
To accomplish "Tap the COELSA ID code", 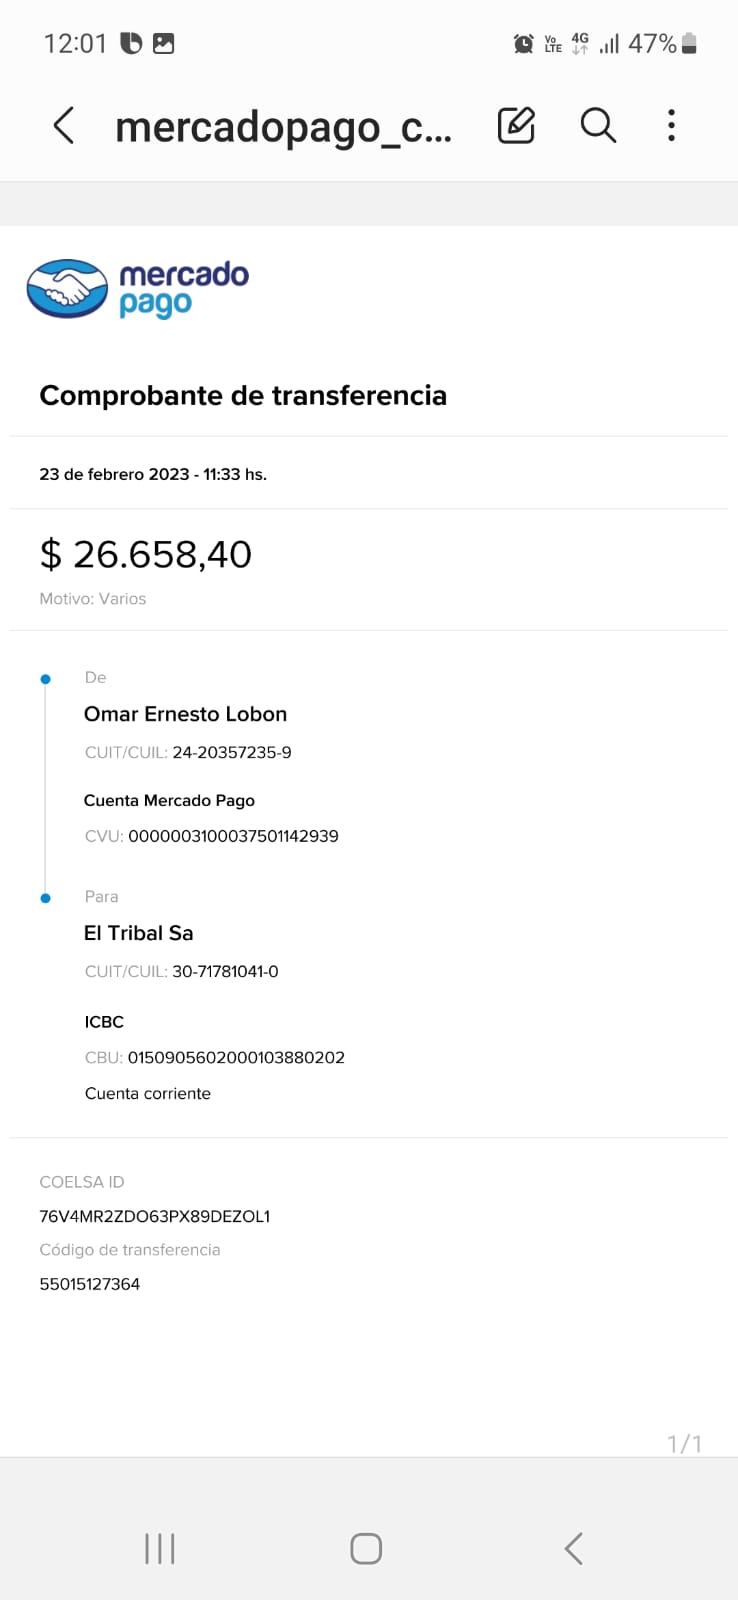I will pyautogui.click(x=155, y=1217).
